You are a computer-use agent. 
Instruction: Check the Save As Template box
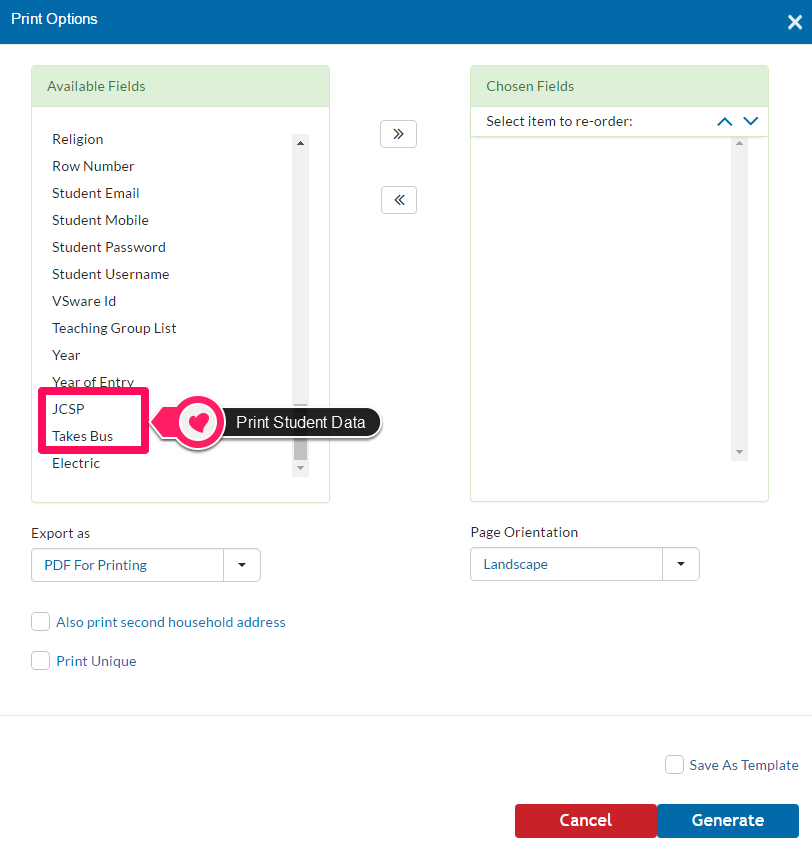[x=674, y=765]
